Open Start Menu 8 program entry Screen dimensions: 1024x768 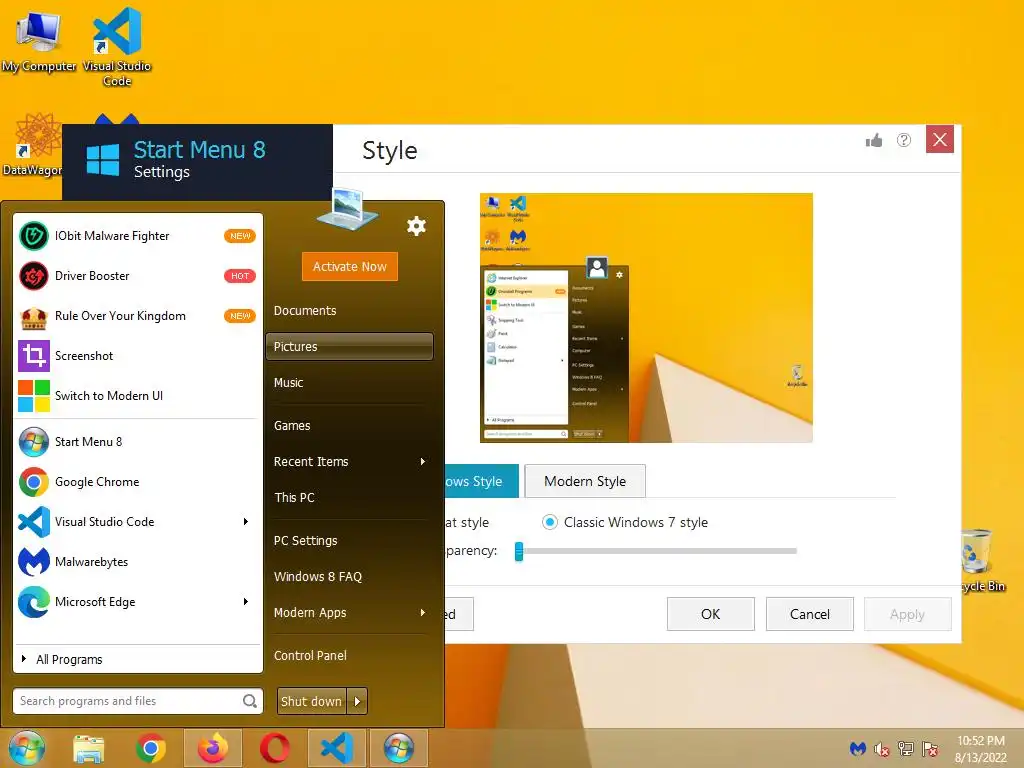click(137, 442)
